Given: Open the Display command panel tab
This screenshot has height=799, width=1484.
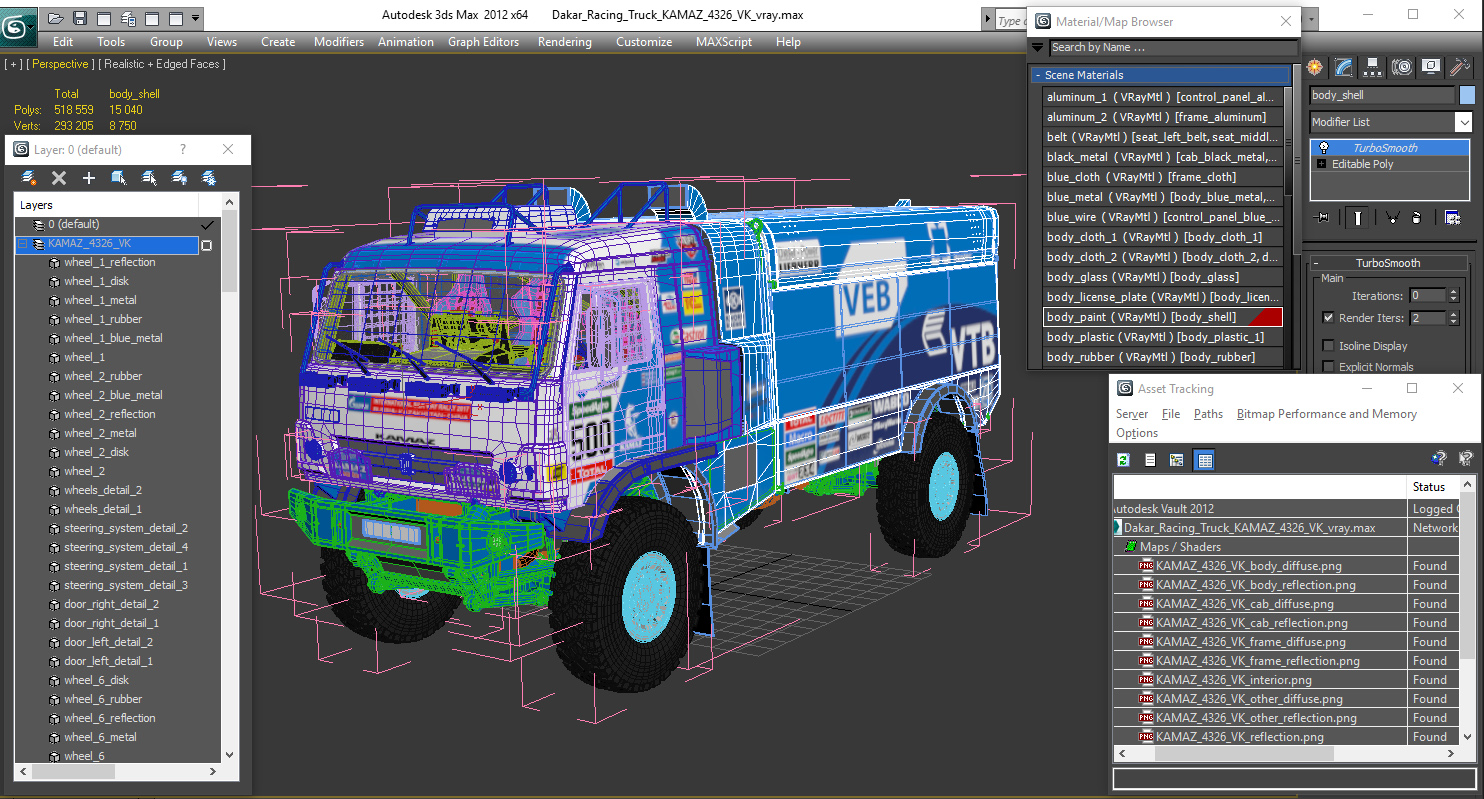Looking at the screenshot, I should [x=1431, y=67].
